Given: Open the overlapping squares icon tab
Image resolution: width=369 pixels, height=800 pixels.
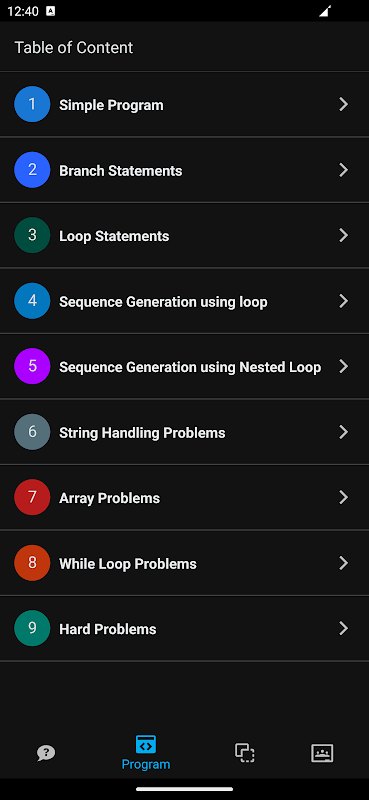Looking at the screenshot, I should [244, 753].
